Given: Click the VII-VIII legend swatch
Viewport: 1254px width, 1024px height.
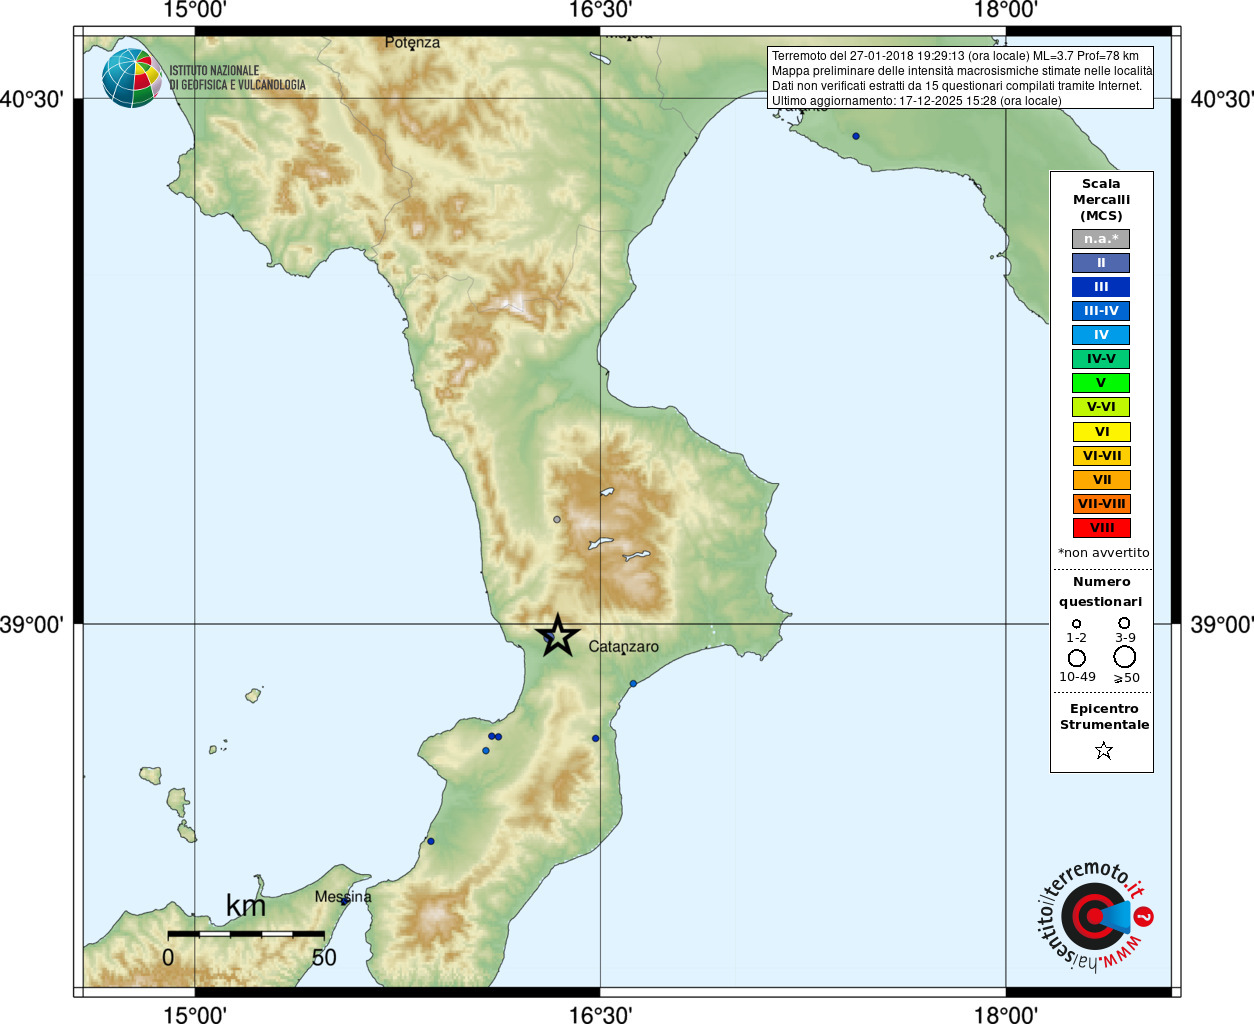Looking at the screenshot, I should [x=1101, y=504].
